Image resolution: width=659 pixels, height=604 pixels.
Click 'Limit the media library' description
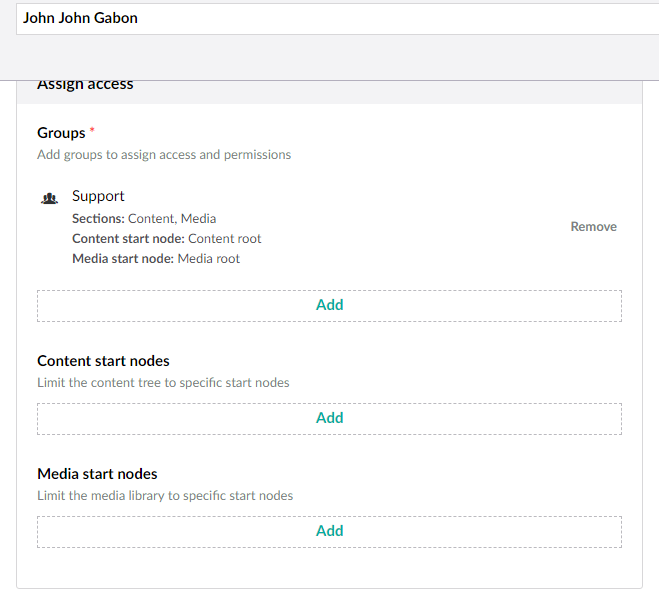(165, 496)
